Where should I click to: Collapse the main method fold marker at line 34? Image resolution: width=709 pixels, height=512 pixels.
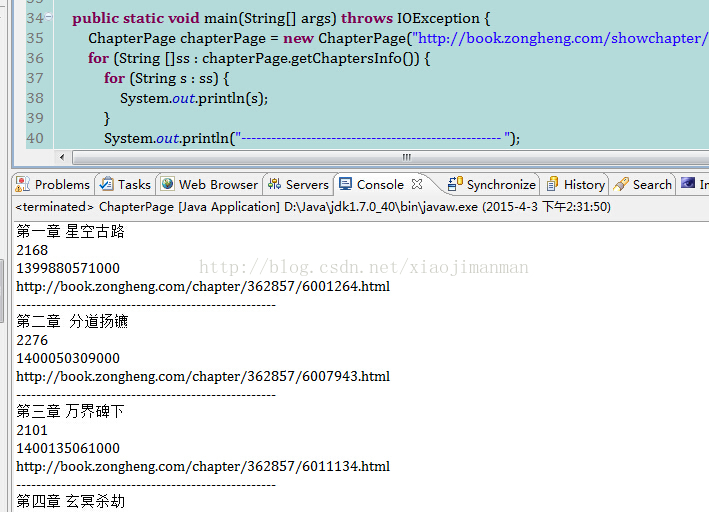(48, 17)
